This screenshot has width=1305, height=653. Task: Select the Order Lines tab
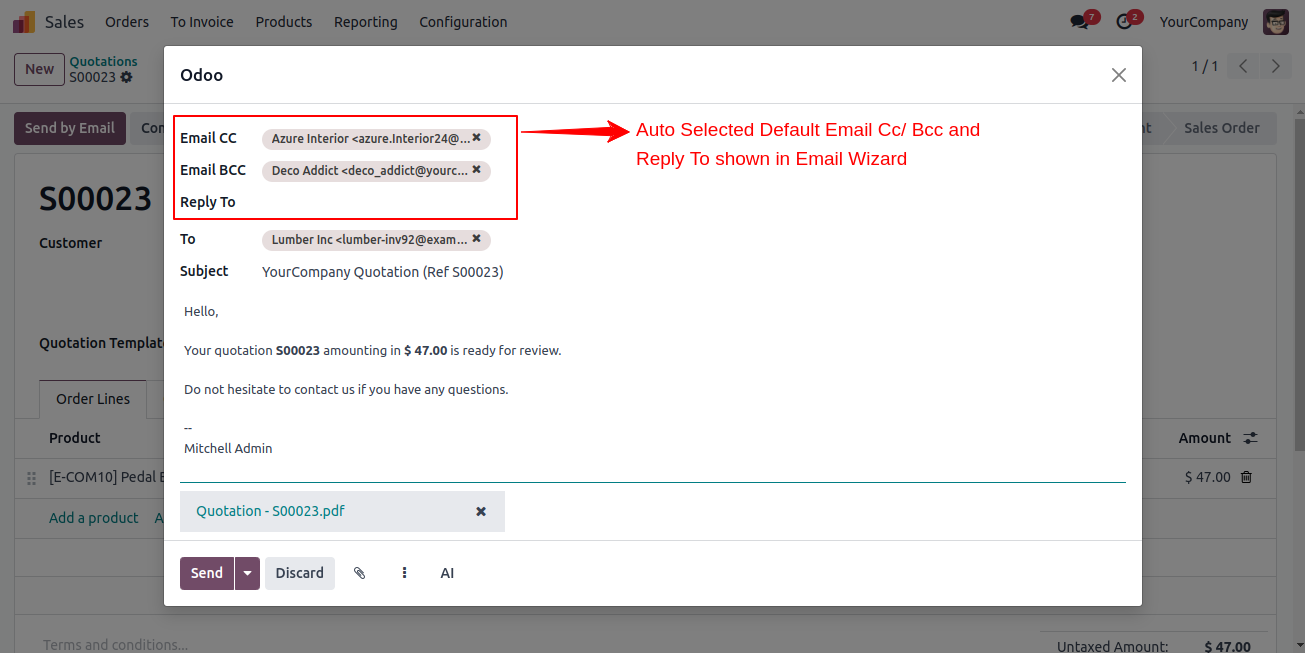coord(93,399)
